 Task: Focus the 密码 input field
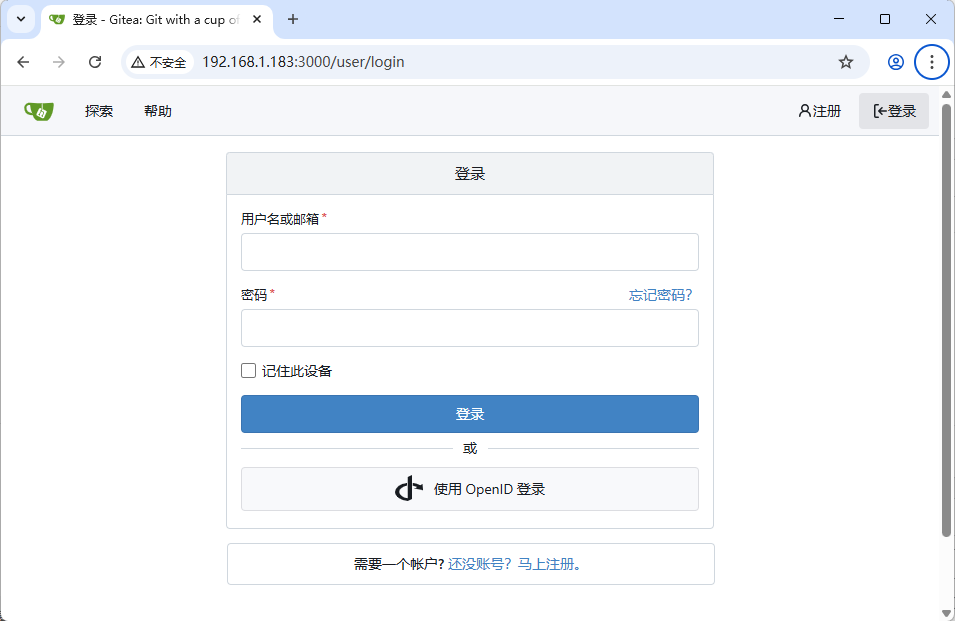[x=470, y=328]
